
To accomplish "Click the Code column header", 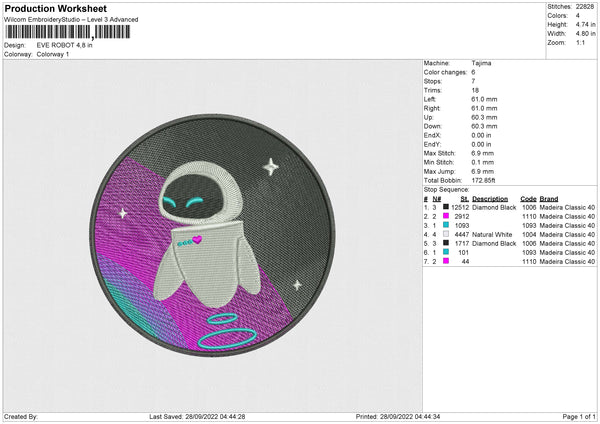I will click(x=528, y=199).
